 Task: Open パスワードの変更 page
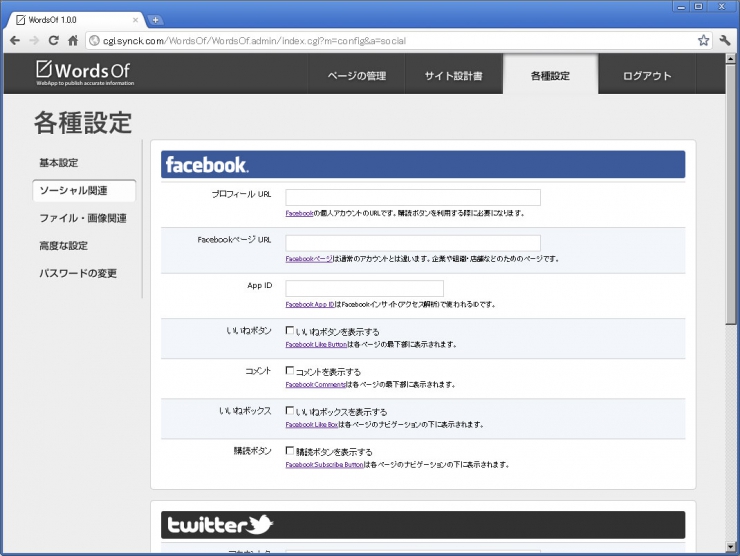click(x=78, y=273)
